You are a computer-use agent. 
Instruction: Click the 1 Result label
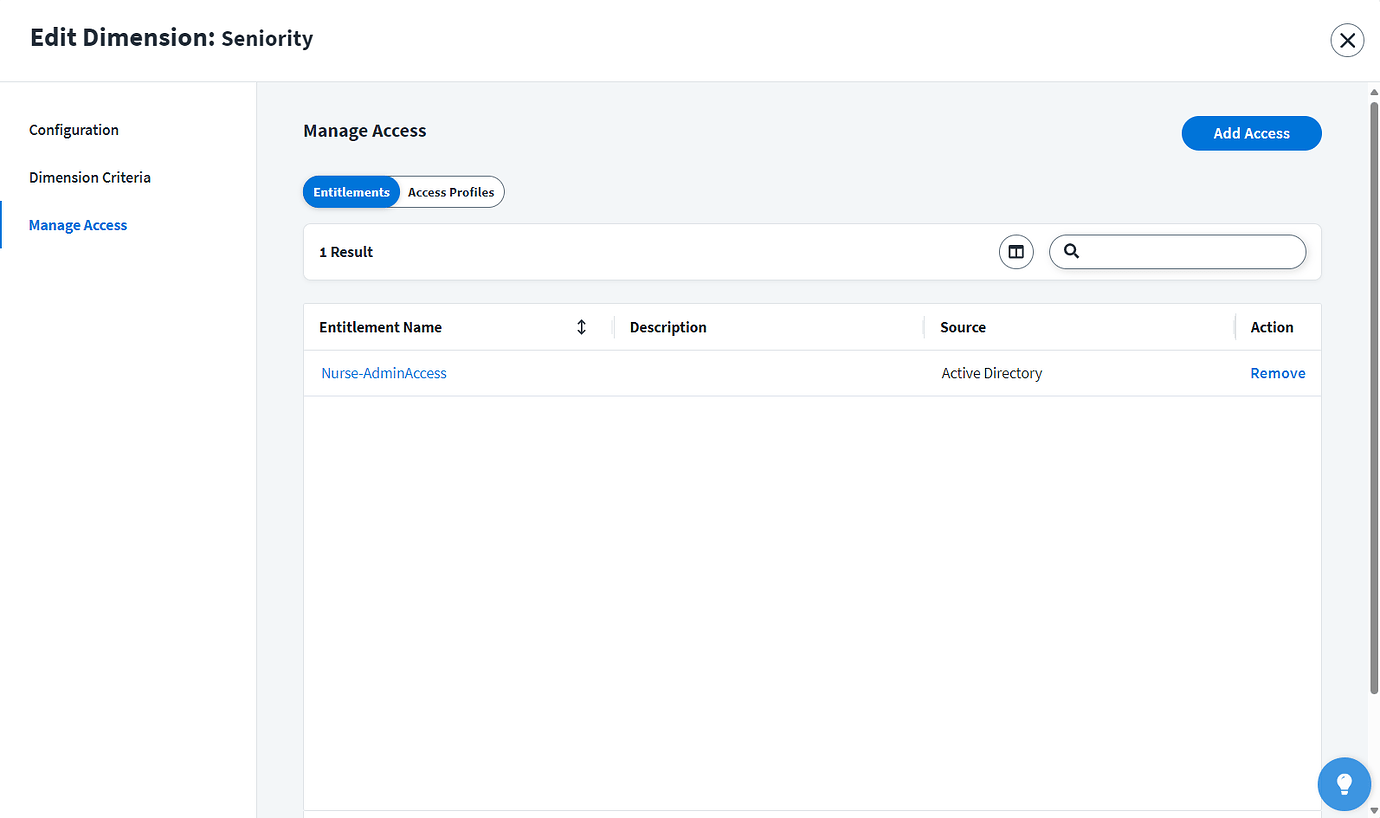point(346,251)
